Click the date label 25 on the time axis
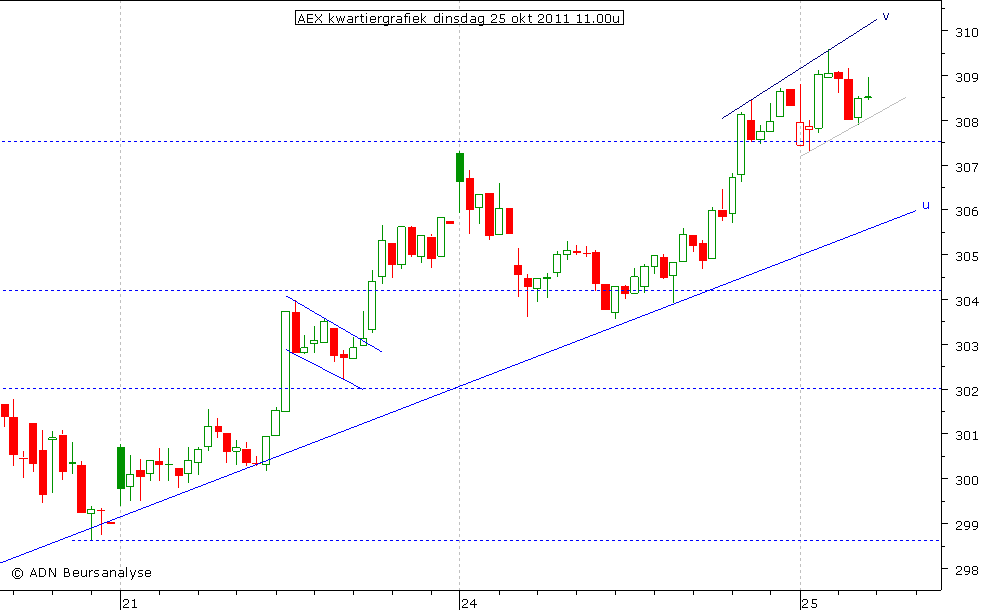This screenshot has height=610, width=982. [x=809, y=603]
